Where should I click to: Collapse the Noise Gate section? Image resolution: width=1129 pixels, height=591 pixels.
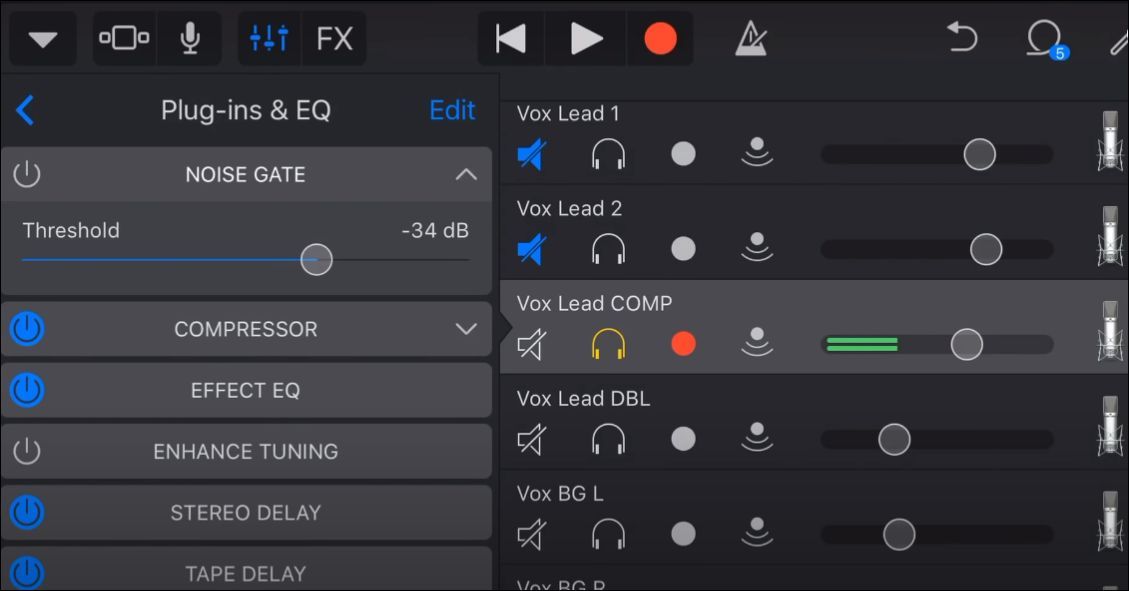click(466, 174)
